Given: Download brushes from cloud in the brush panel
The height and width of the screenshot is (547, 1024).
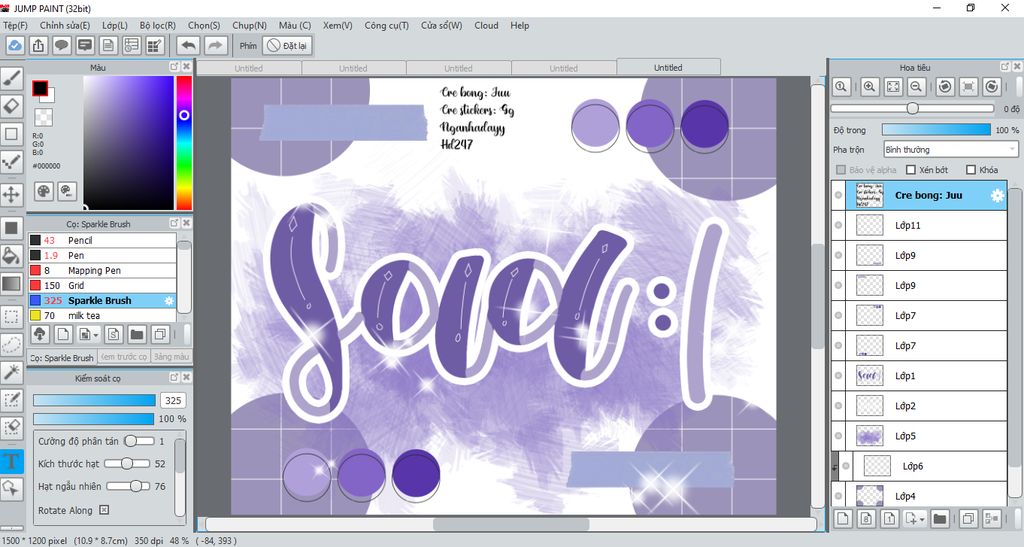Looking at the screenshot, I should [x=40, y=335].
